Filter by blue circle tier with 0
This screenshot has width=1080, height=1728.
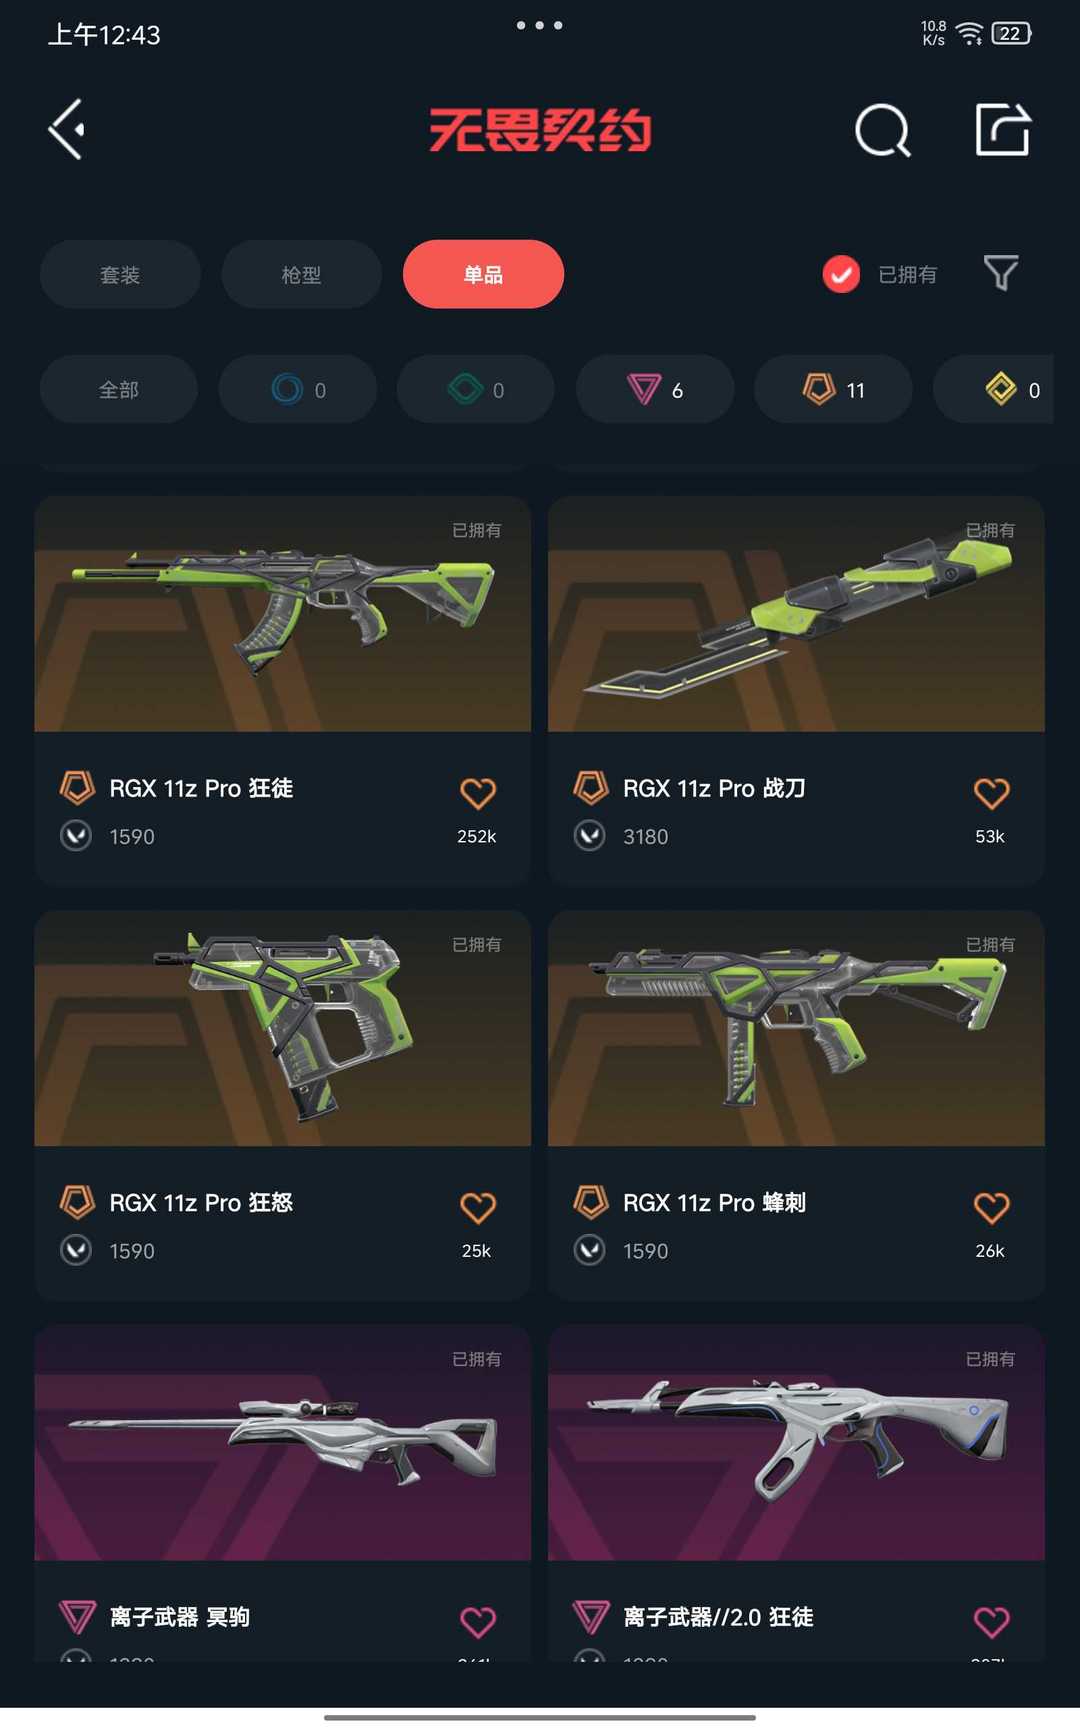[x=298, y=389]
